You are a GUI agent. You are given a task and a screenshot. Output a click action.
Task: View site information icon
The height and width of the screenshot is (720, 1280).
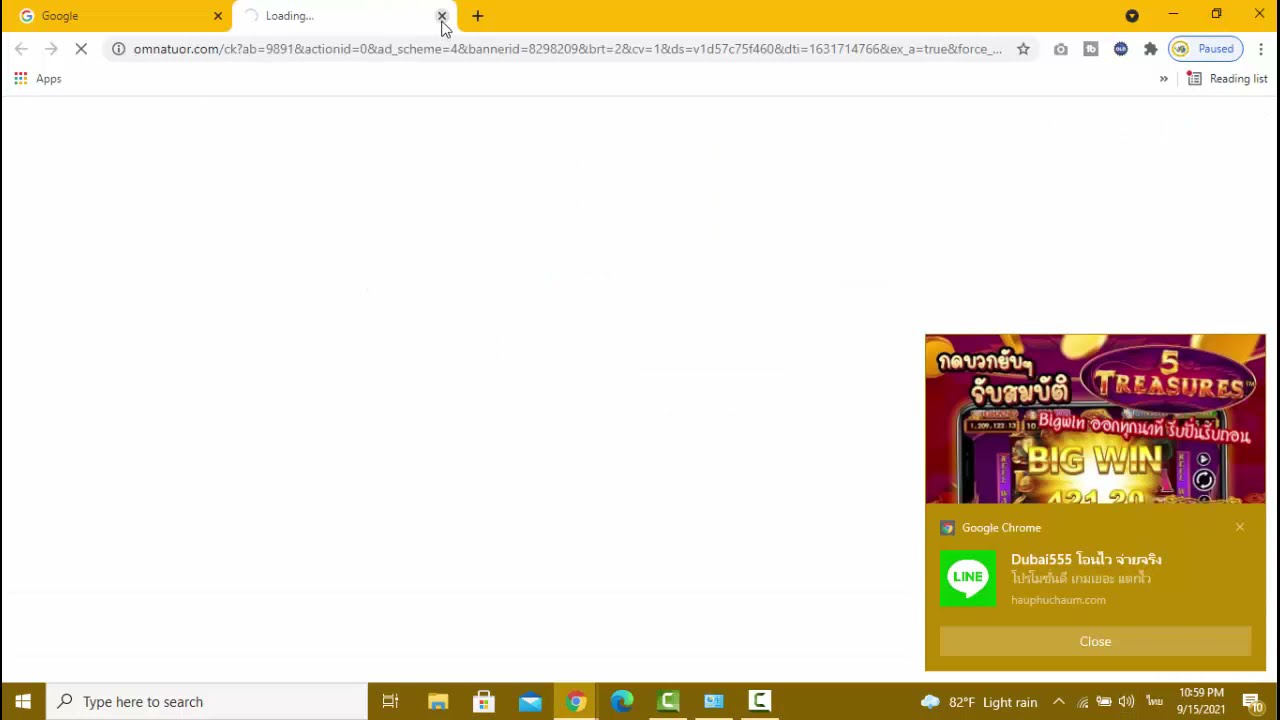pyautogui.click(x=118, y=49)
